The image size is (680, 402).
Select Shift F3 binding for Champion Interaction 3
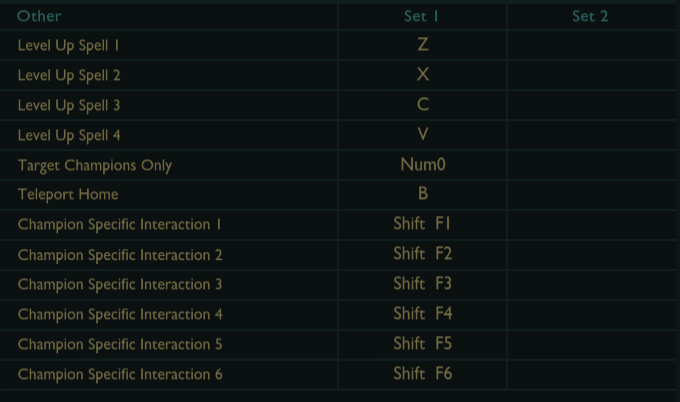422,284
